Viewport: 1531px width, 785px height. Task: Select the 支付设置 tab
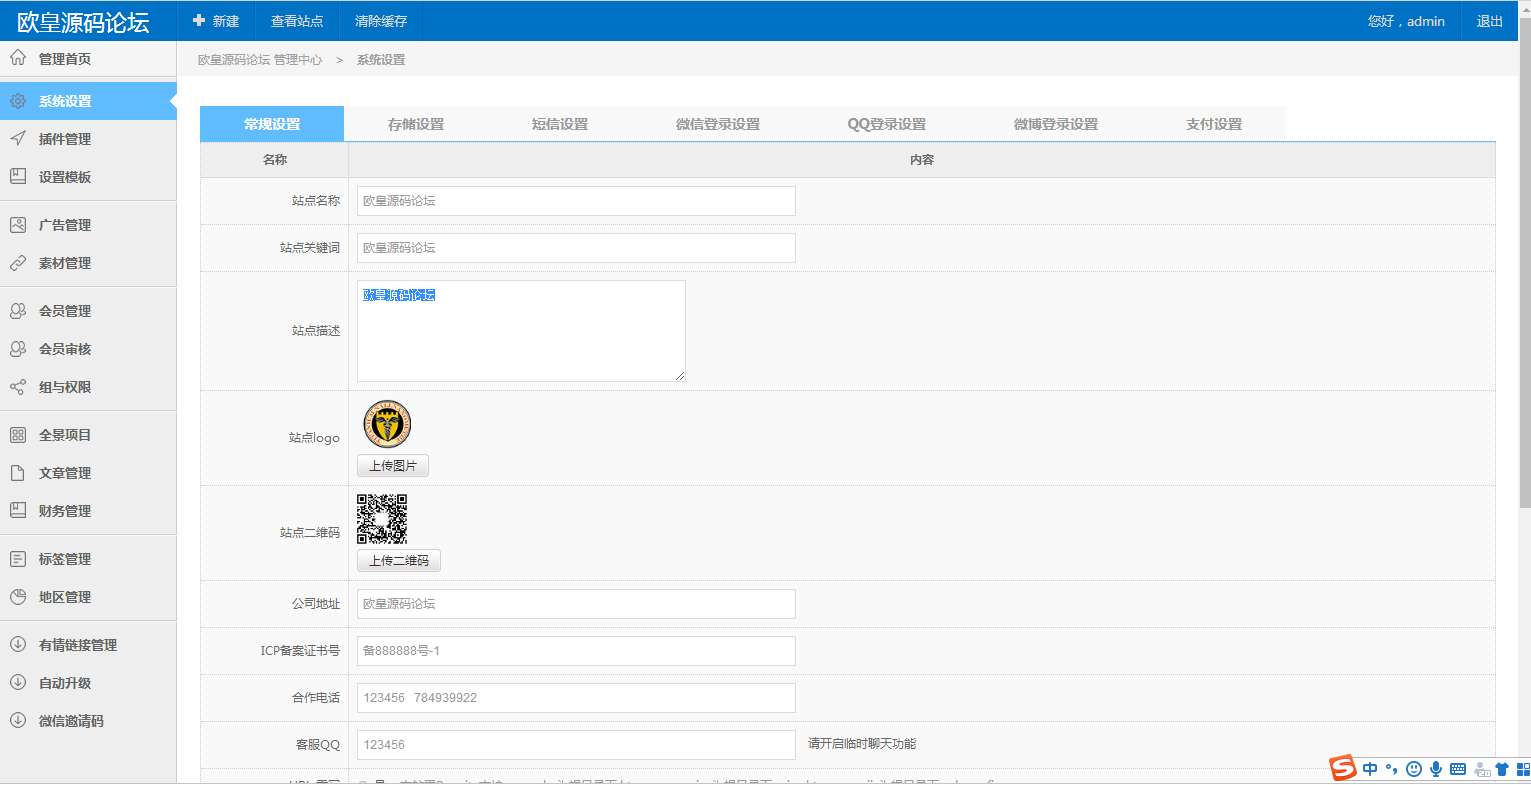[x=1214, y=124]
